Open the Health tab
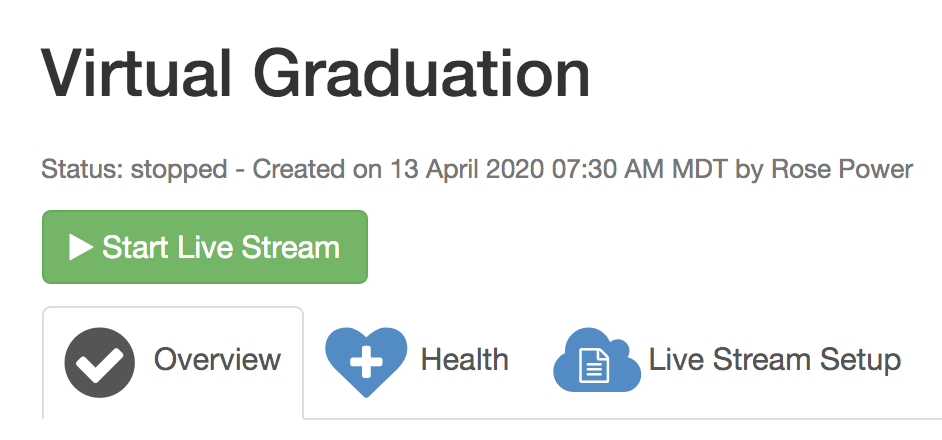This screenshot has width=942, height=440. click(464, 360)
